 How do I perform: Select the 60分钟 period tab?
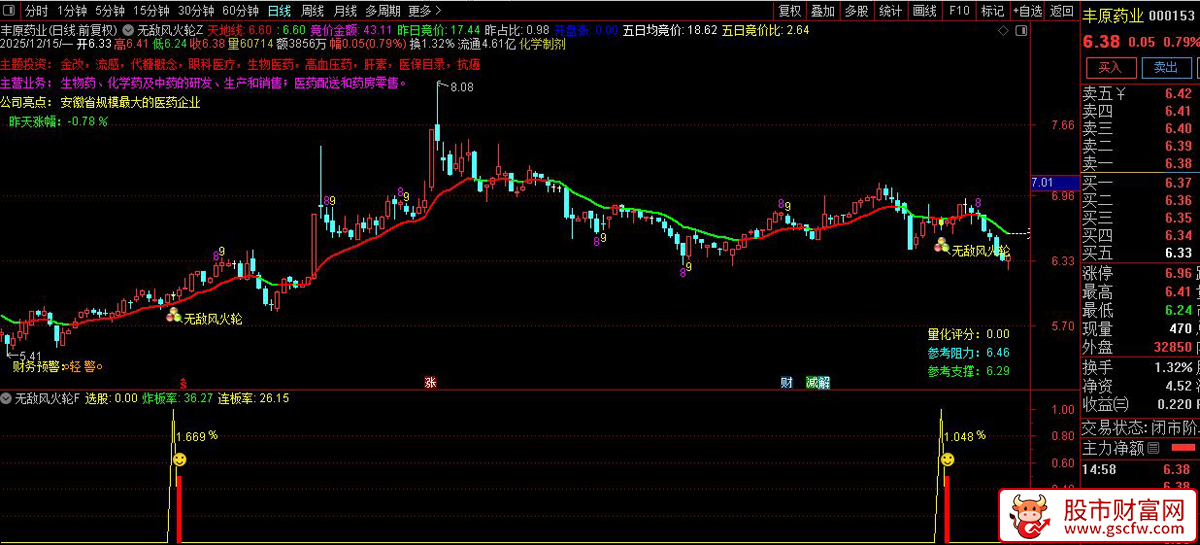pyautogui.click(x=240, y=11)
